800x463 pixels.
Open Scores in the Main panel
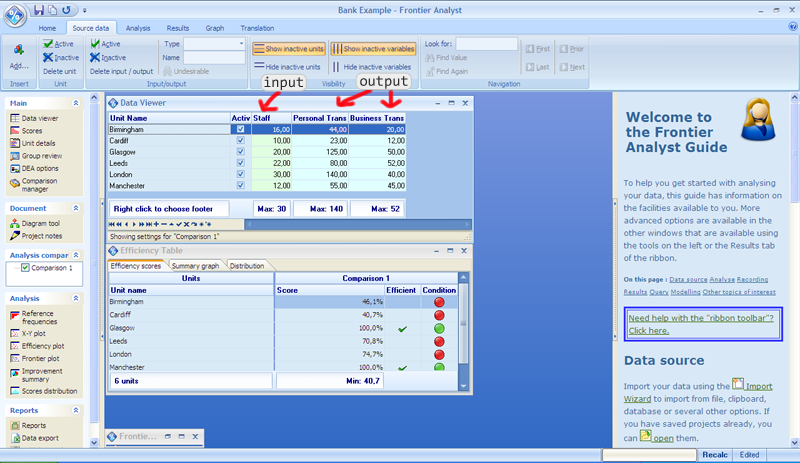pos(26,131)
